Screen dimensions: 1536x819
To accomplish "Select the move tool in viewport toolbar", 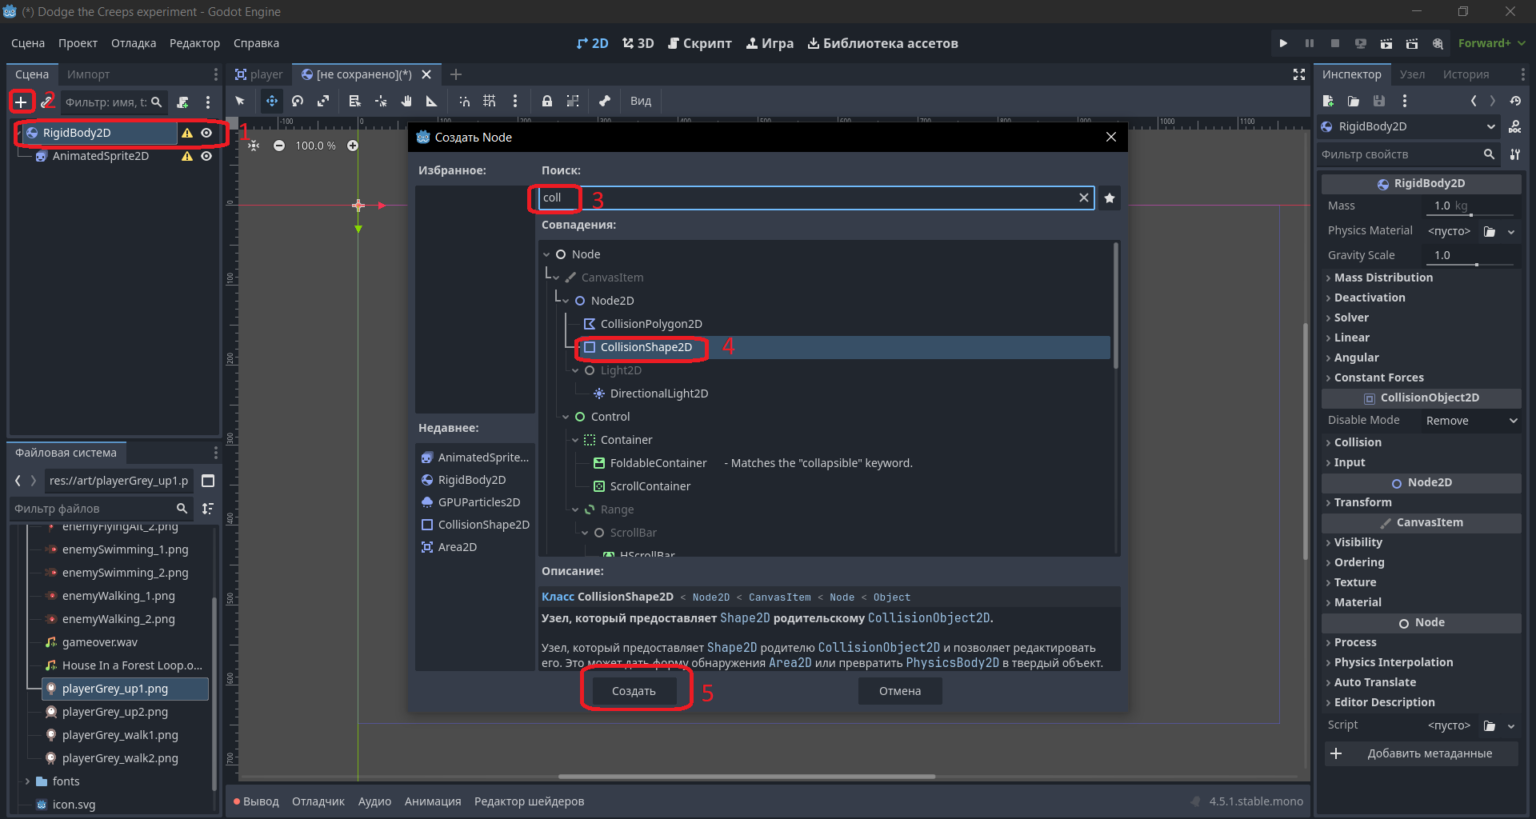I will 272,101.
